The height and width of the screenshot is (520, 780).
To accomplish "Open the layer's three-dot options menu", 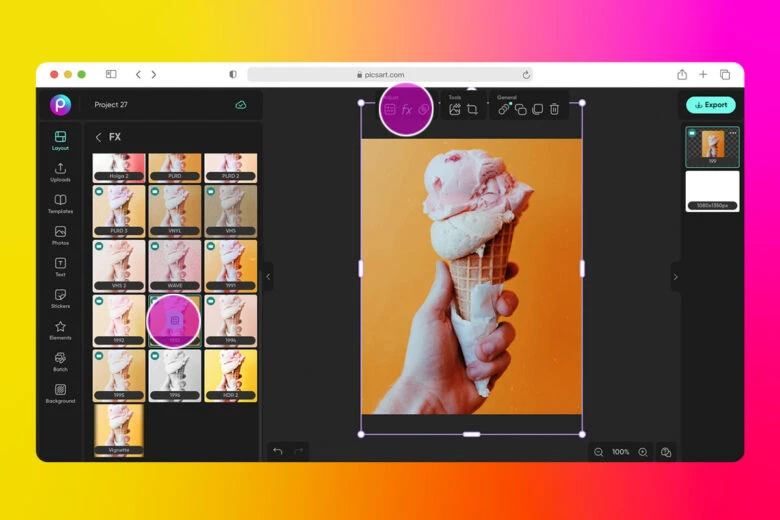I will [732, 133].
